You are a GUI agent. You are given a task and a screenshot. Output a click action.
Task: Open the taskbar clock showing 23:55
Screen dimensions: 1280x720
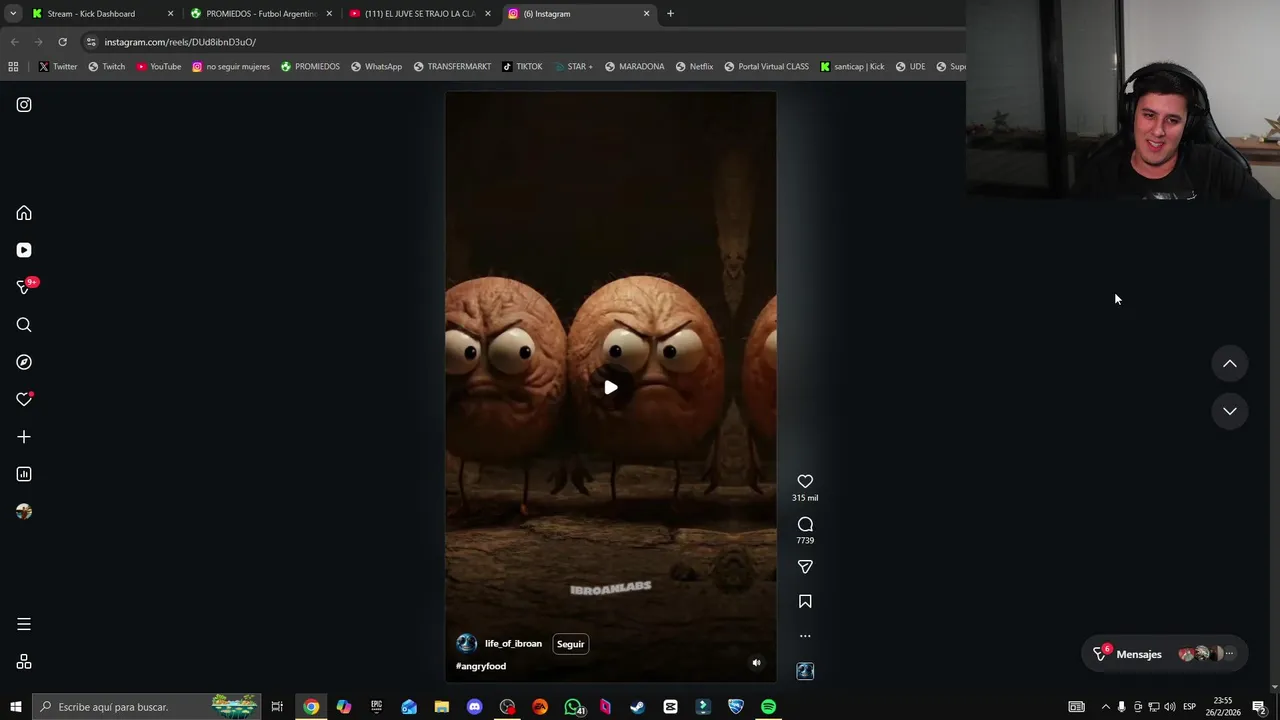pos(1225,707)
